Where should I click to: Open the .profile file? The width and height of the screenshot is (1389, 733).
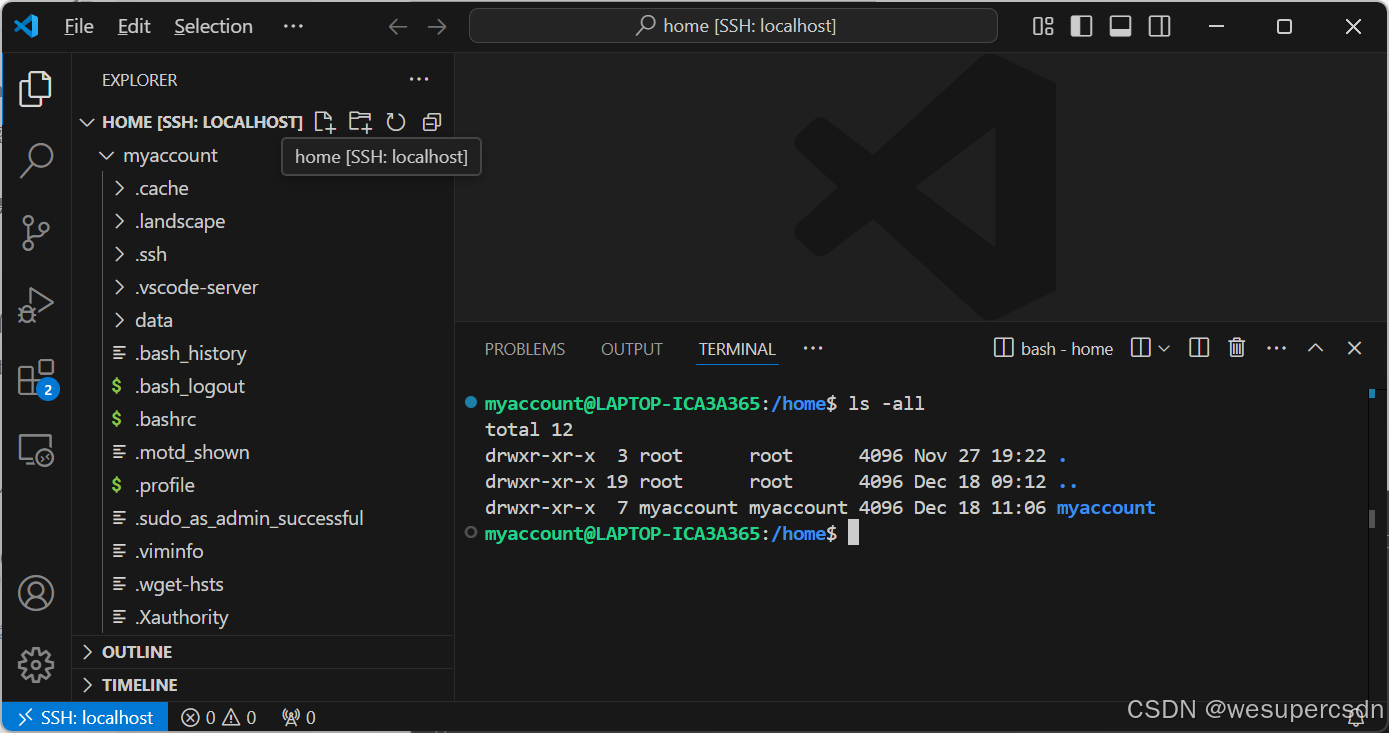click(165, 485)
